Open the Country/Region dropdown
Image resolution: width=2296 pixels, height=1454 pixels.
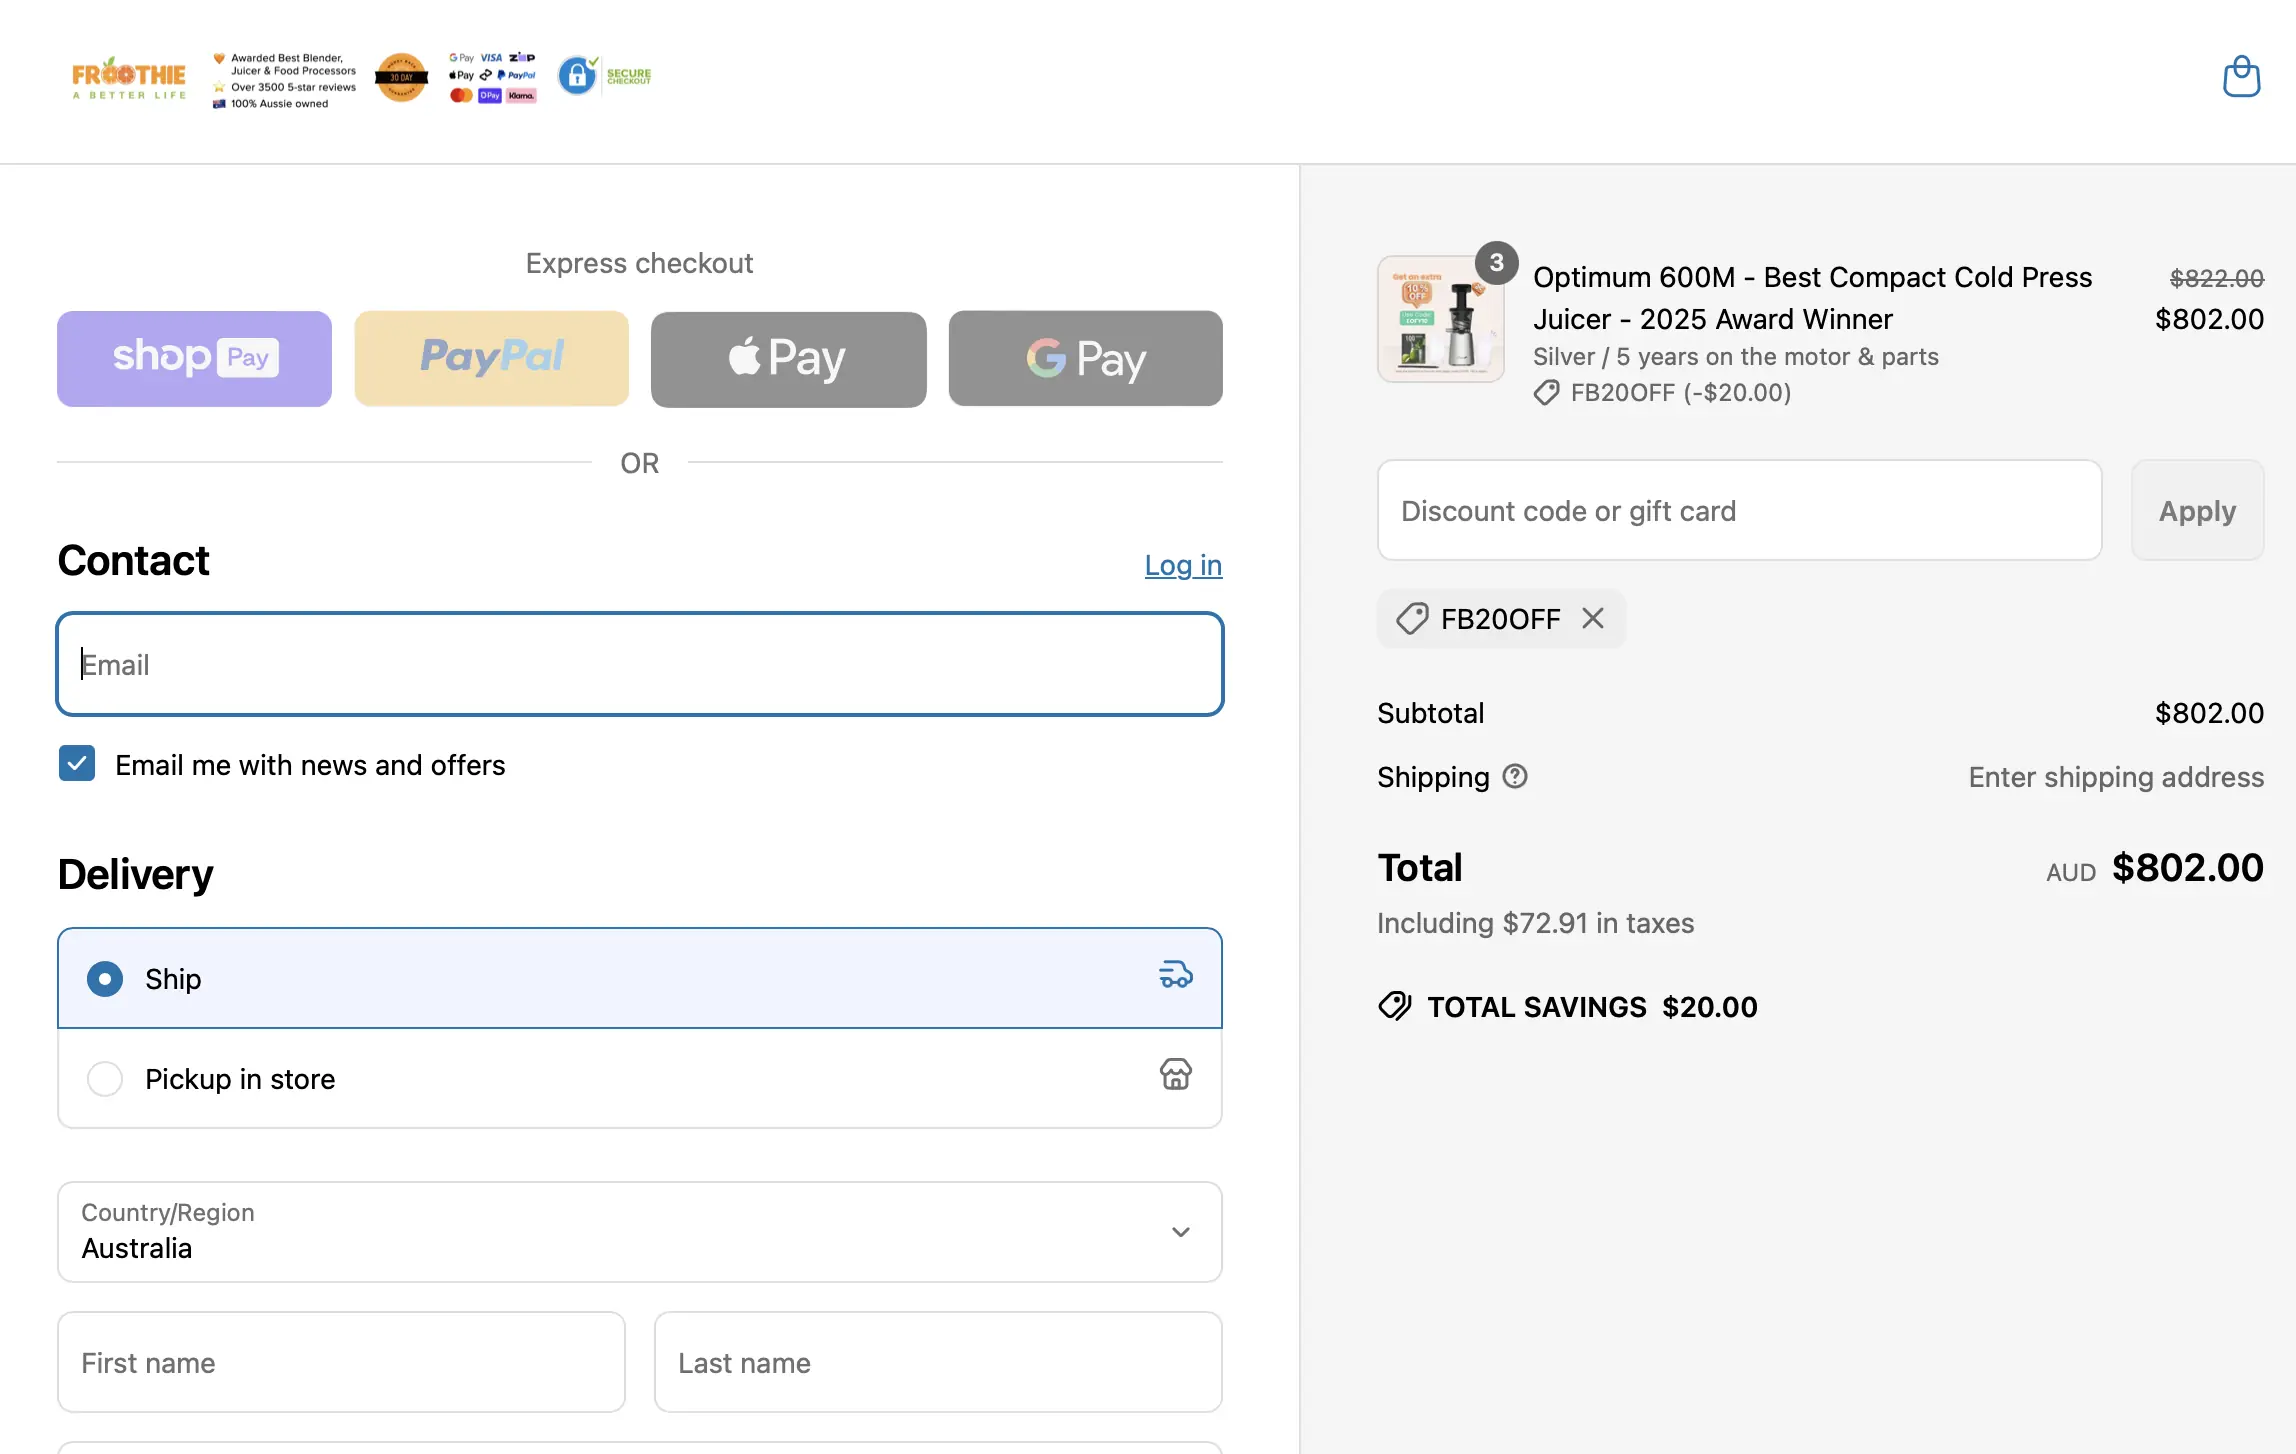pos(640,1232)
